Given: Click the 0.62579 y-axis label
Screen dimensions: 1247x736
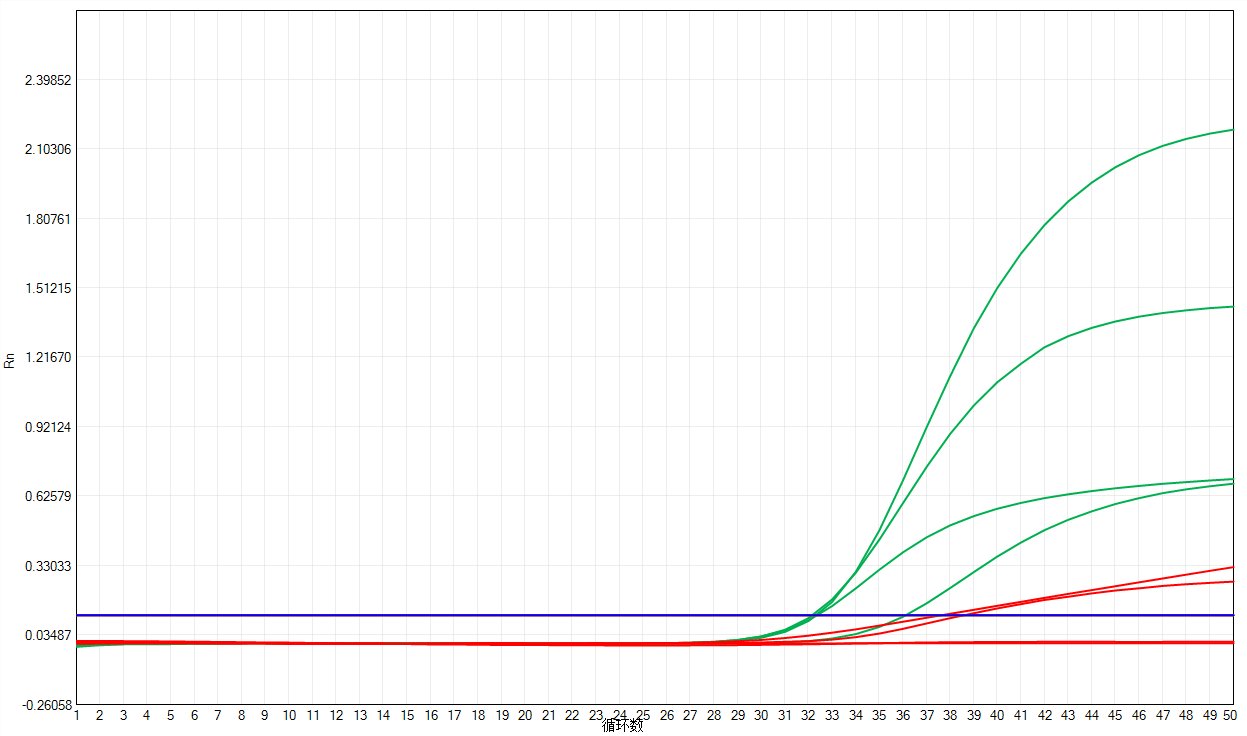Looking at the screenshot, I should pos(47,496).
